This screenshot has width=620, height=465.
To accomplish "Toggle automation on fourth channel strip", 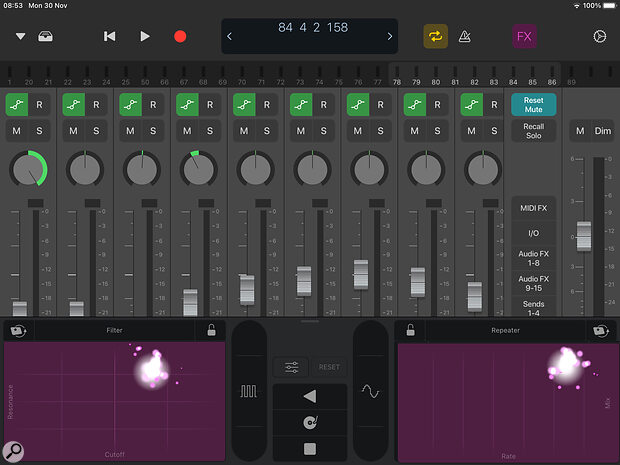I will pyautogui.click(x=187, y=105).
